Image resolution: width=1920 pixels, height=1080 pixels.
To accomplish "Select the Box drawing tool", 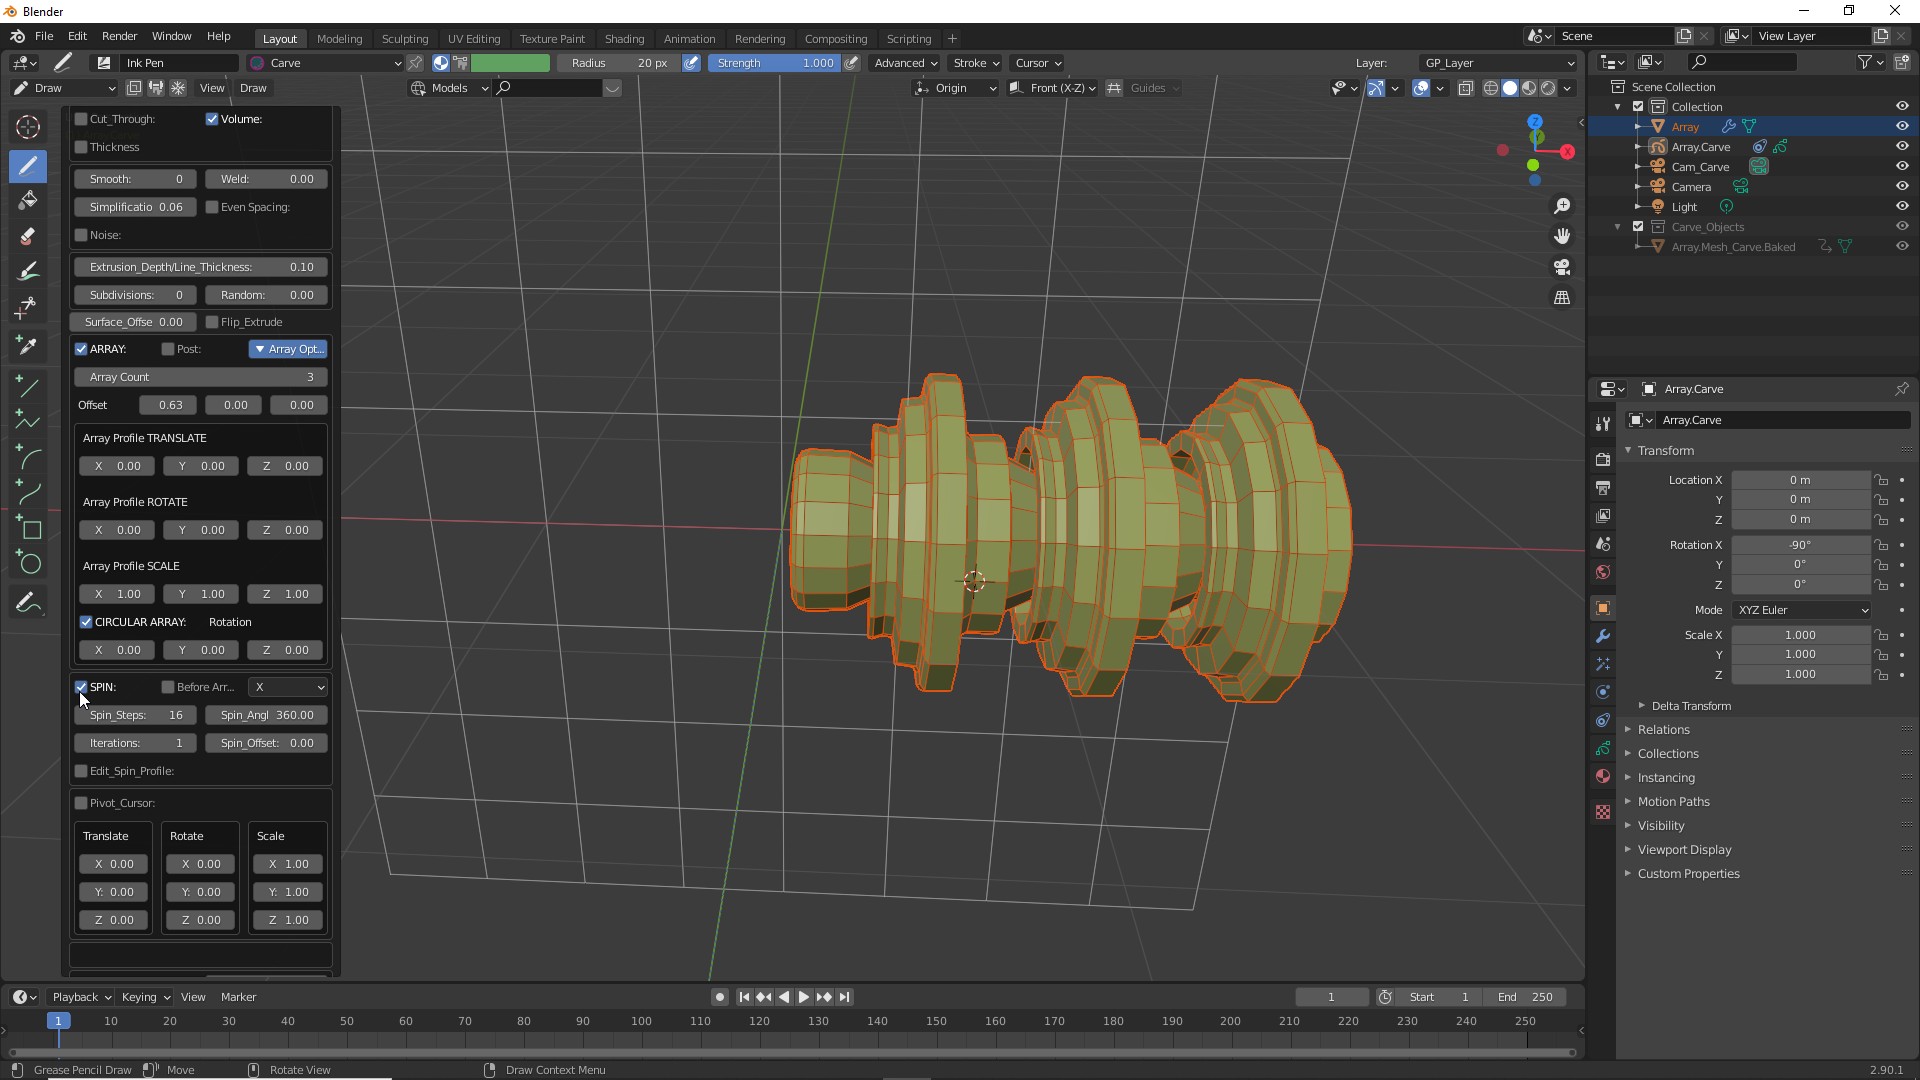I will (30, 529).
